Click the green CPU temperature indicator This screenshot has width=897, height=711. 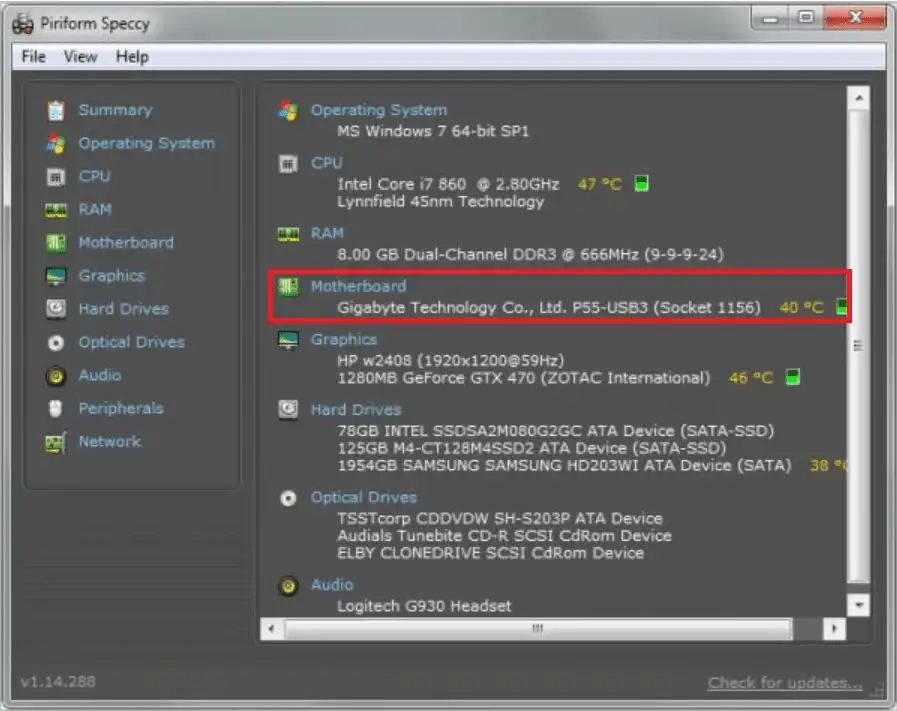click(x=642, y=184)
